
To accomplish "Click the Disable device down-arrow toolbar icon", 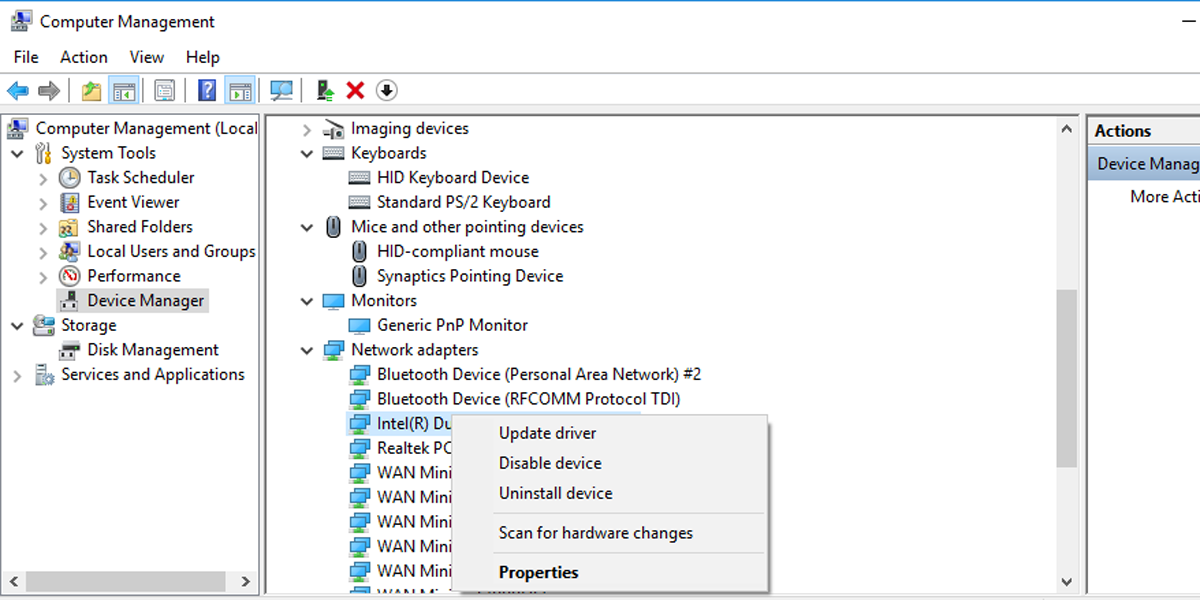I will tap(386, 90).
